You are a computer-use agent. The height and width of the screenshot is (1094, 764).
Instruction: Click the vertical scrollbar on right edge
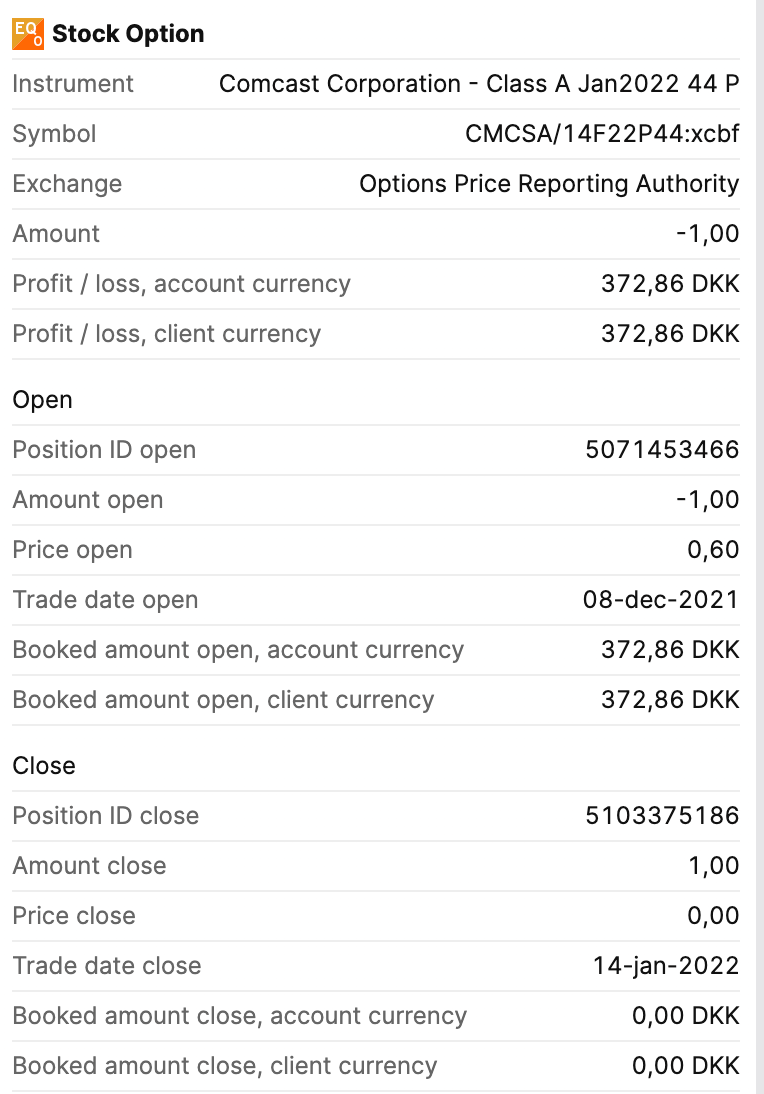(759, 500)
